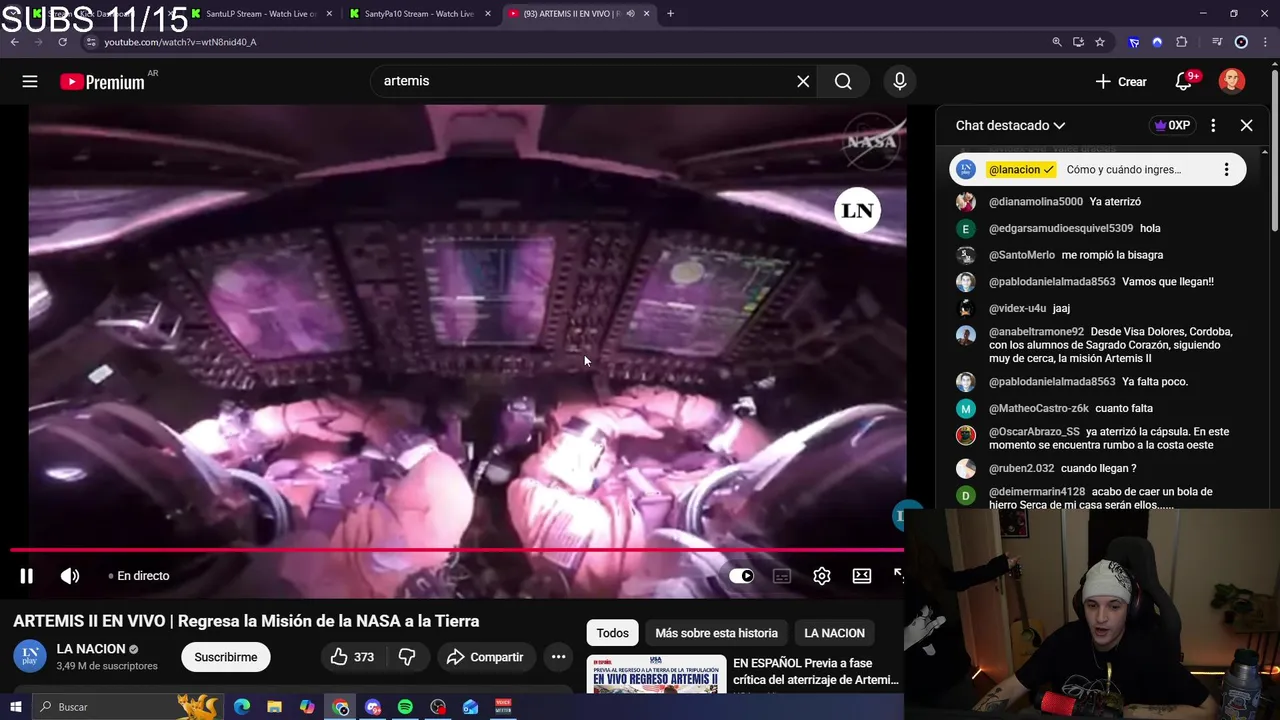The image size is (1280, 720).
Task: Open the YouTube hamburger guide menu
Action: coord(30,82)
